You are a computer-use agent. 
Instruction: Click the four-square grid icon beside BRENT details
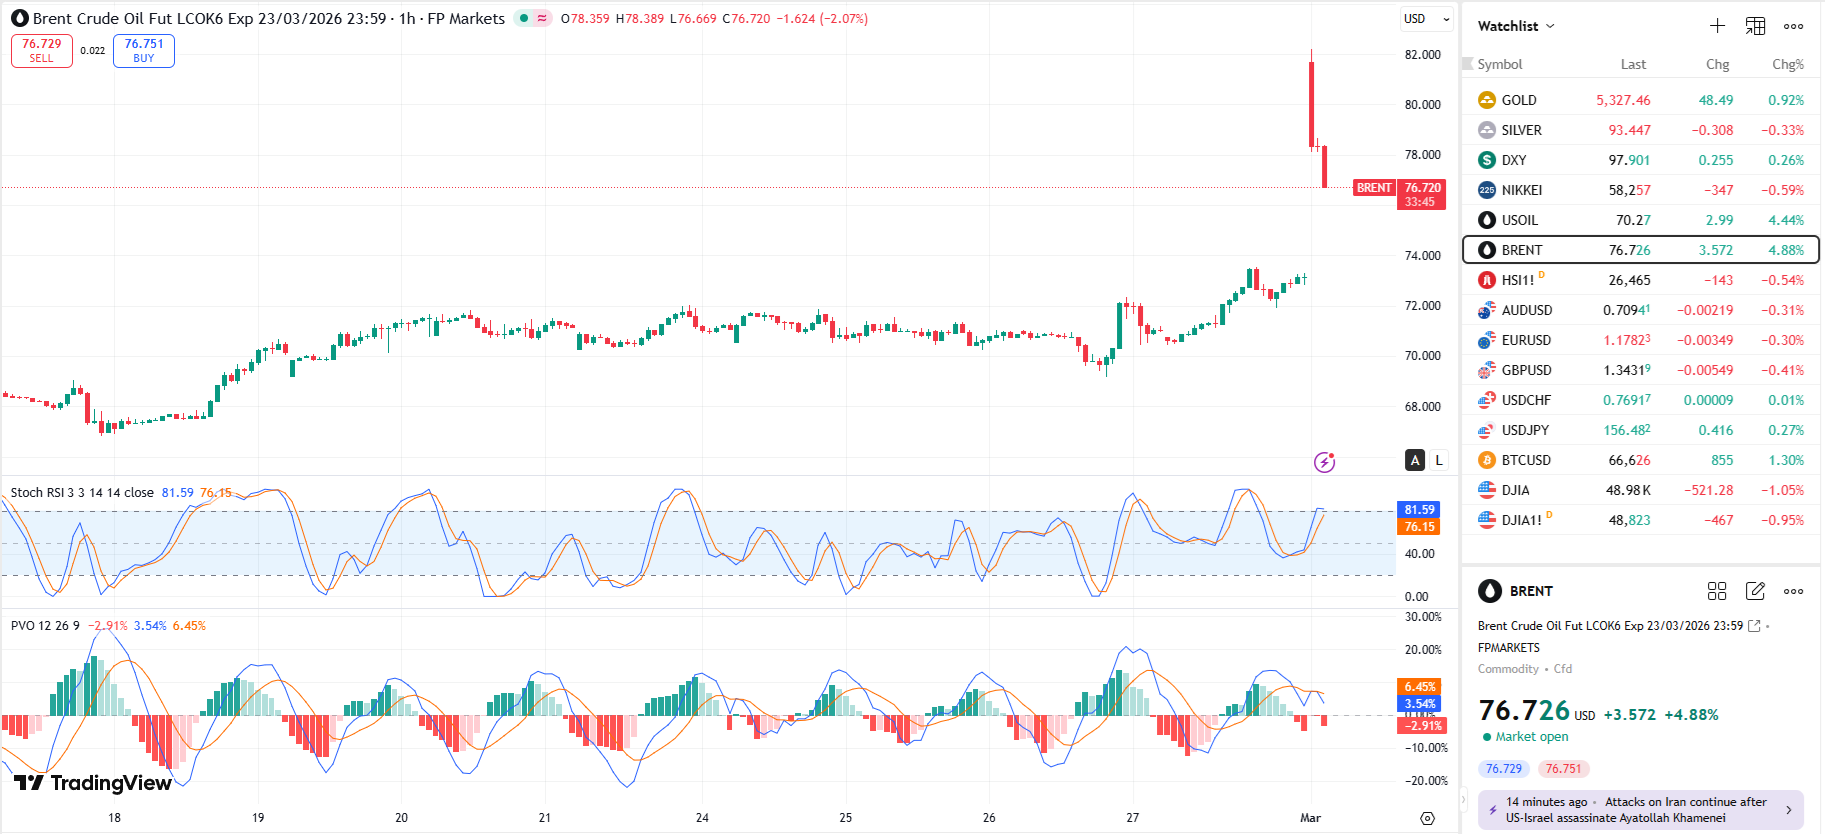(x=1717, y=591)
